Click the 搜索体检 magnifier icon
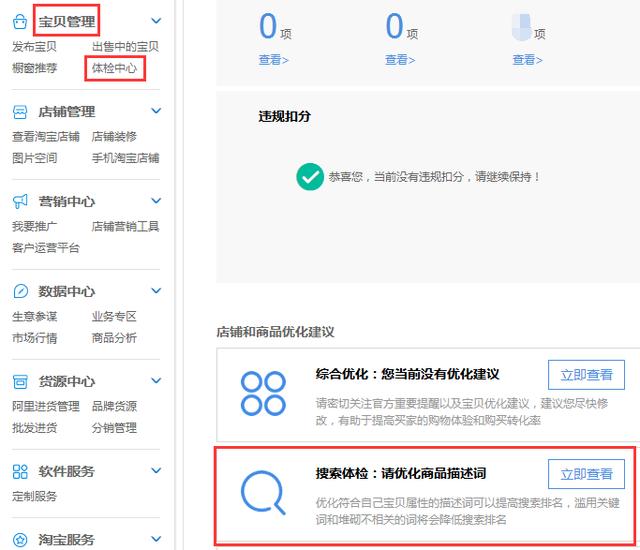Screen dimensions: 640x550 pyautogui.click(x=263, y=492)
